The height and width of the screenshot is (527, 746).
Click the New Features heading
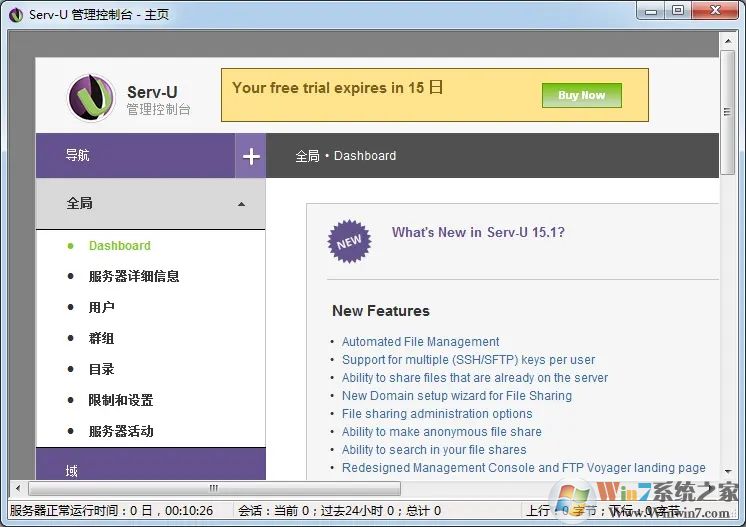(x=381, y=311)
